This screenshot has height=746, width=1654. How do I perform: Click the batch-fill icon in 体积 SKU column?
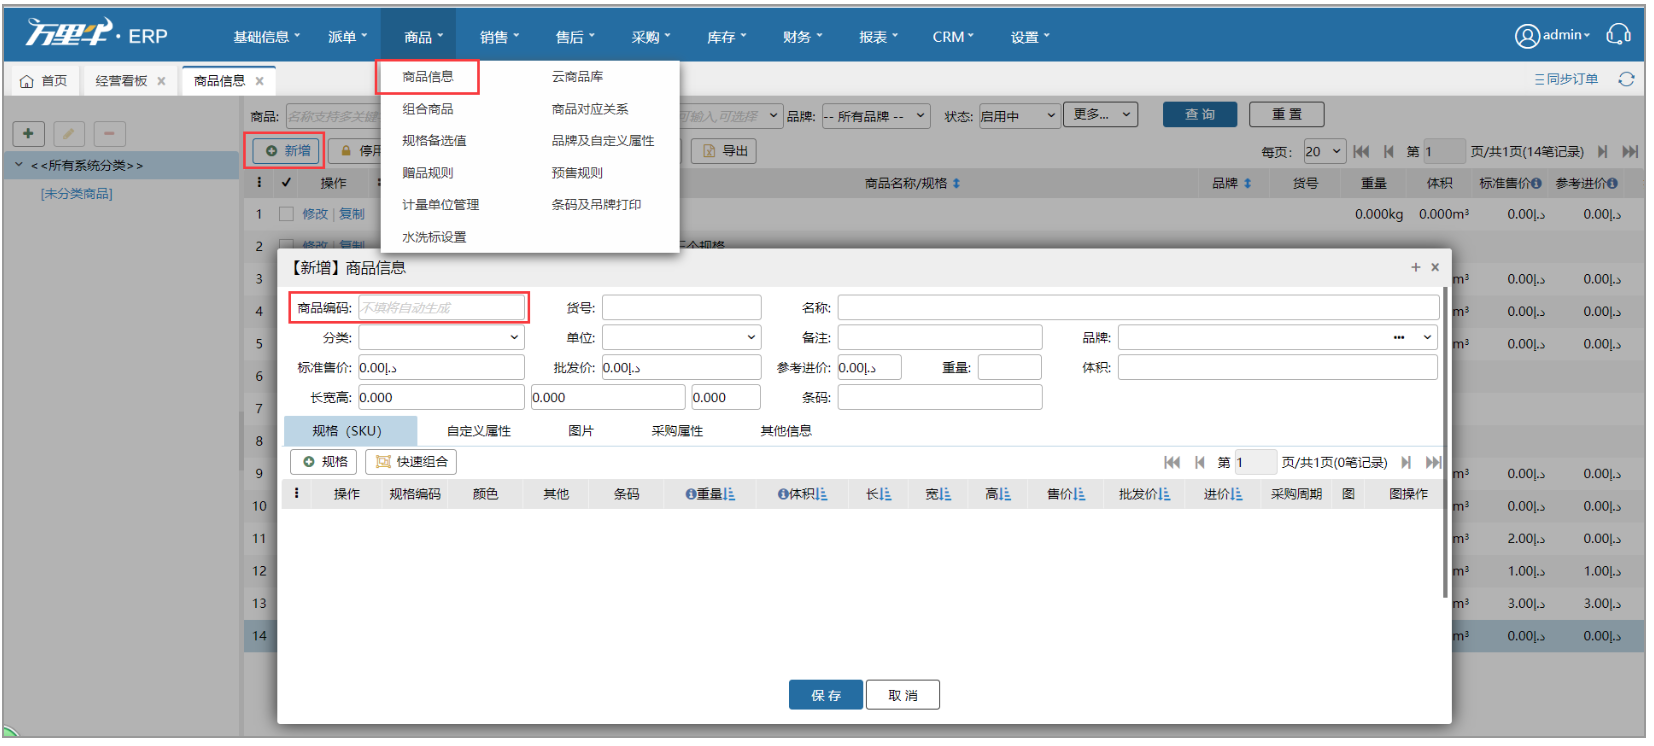tap(821, 494)
